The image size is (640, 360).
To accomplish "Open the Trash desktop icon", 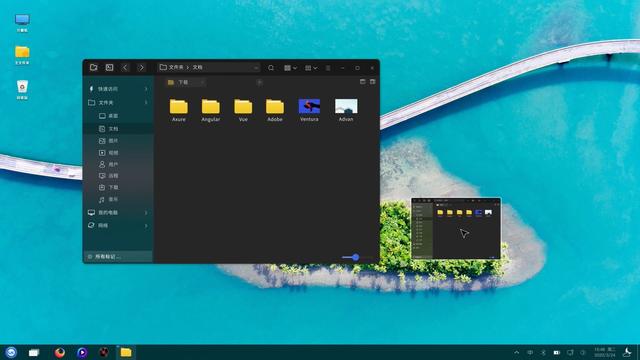I will point(22,90).
